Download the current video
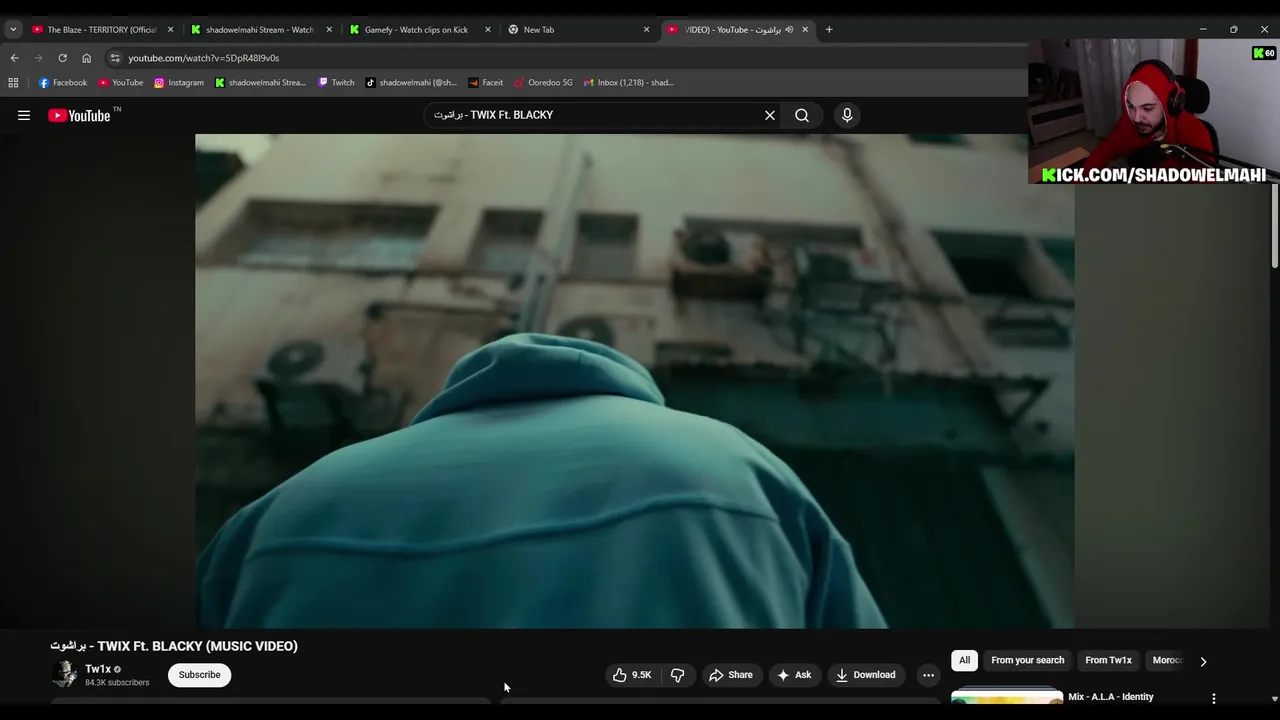The image size is (1280, 720). pyautogui.click(x=866, y=675)
